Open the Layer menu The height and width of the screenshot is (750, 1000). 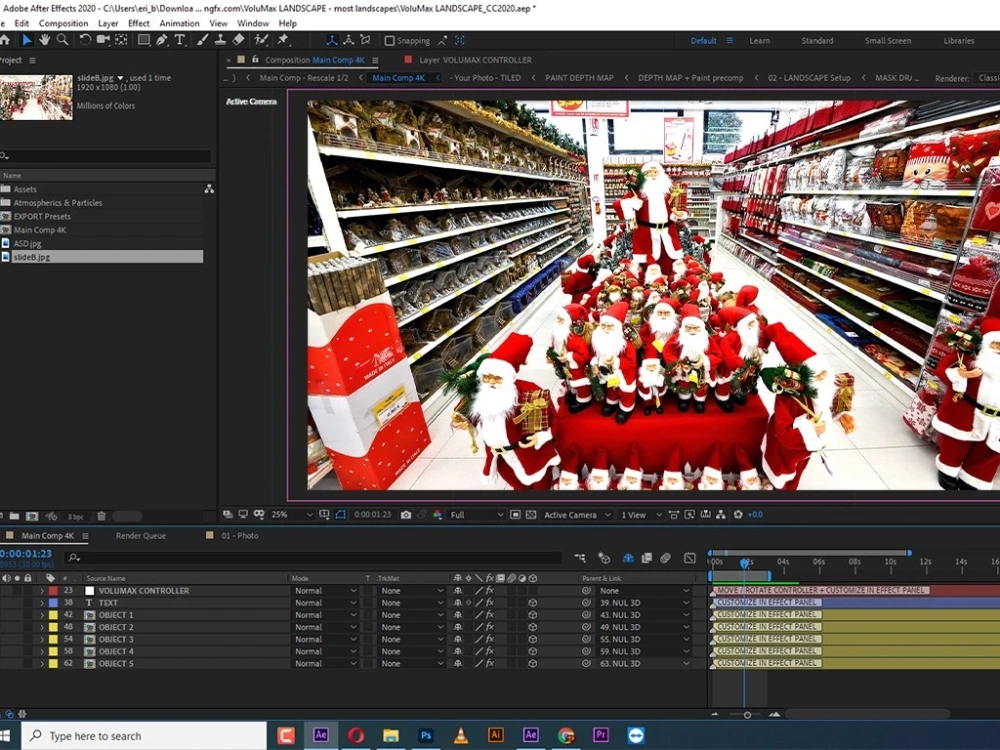point(108,23)
